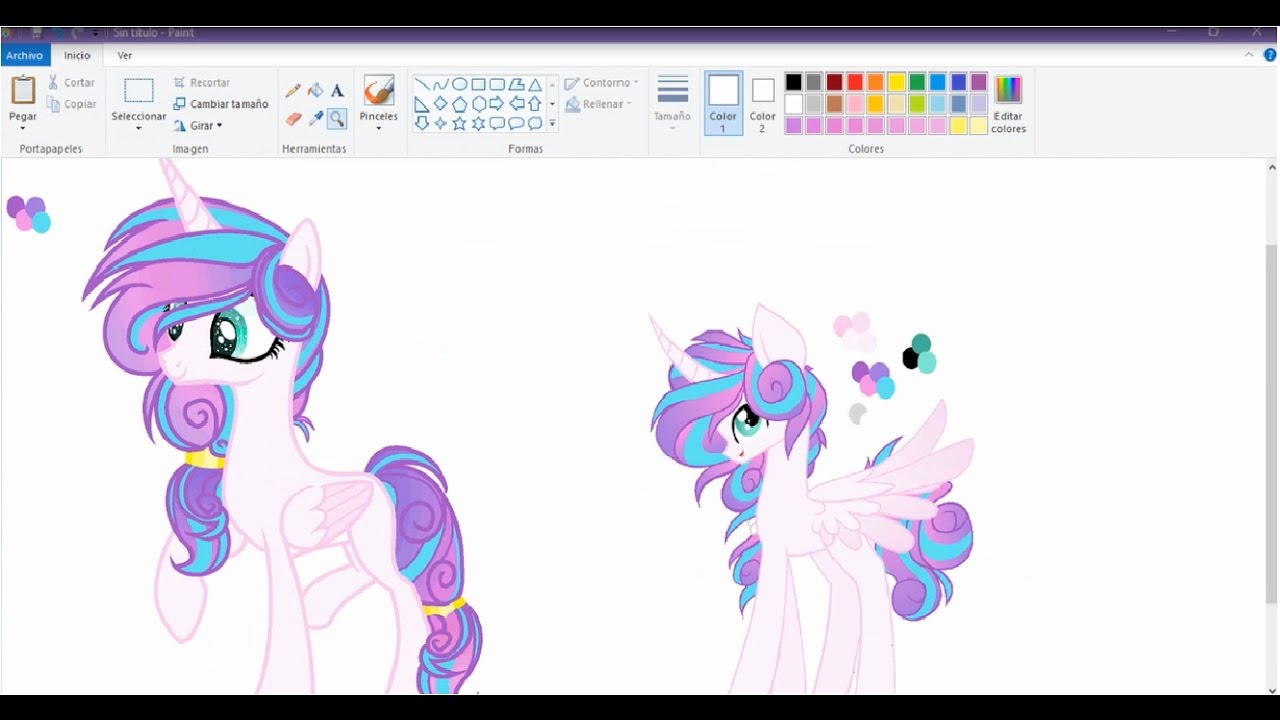Choose the rectangle shape
This screenshot has width=1280, height=720.
[479, 84]
